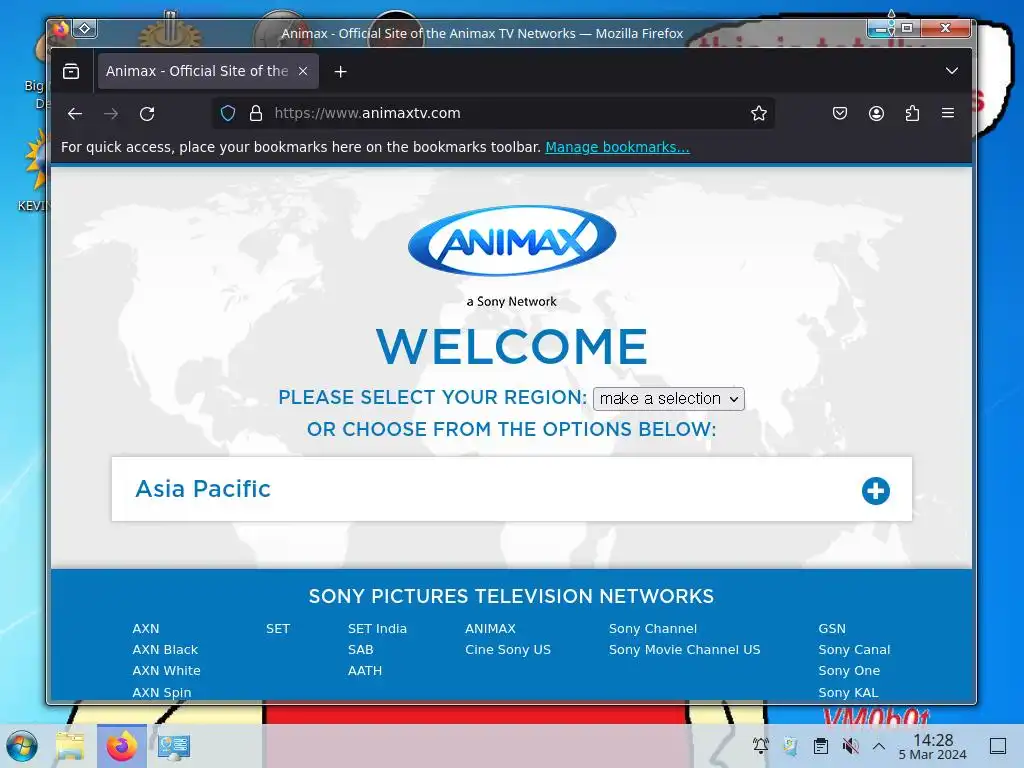Viewport: 1024px width, 768px height.
Task: Open the Sony Movie Channel US link
Action: tap(684, 649)
